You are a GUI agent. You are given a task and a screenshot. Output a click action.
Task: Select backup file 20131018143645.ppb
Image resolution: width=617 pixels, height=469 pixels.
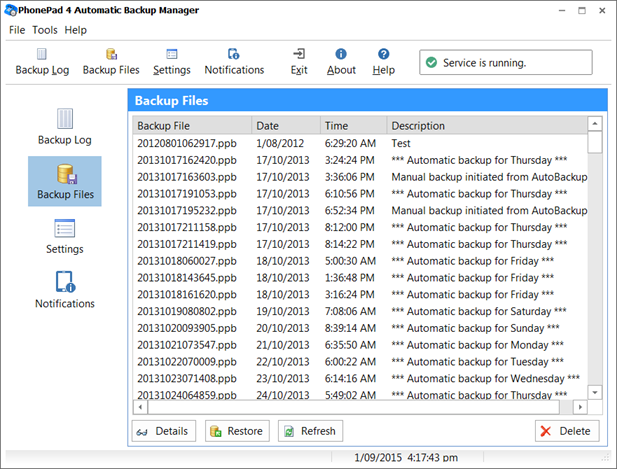coord(187,278)
